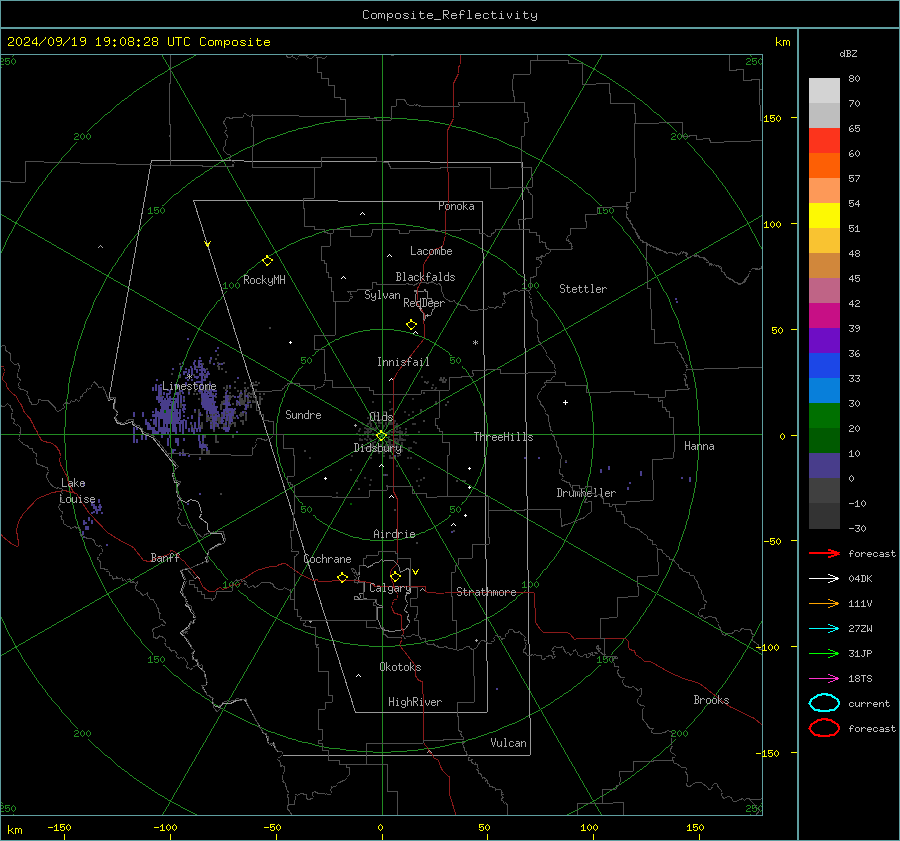This screenshot has width=900, height=841.
Task: Click the purple swatch between 39 and 36
Action: pos(824,340)
